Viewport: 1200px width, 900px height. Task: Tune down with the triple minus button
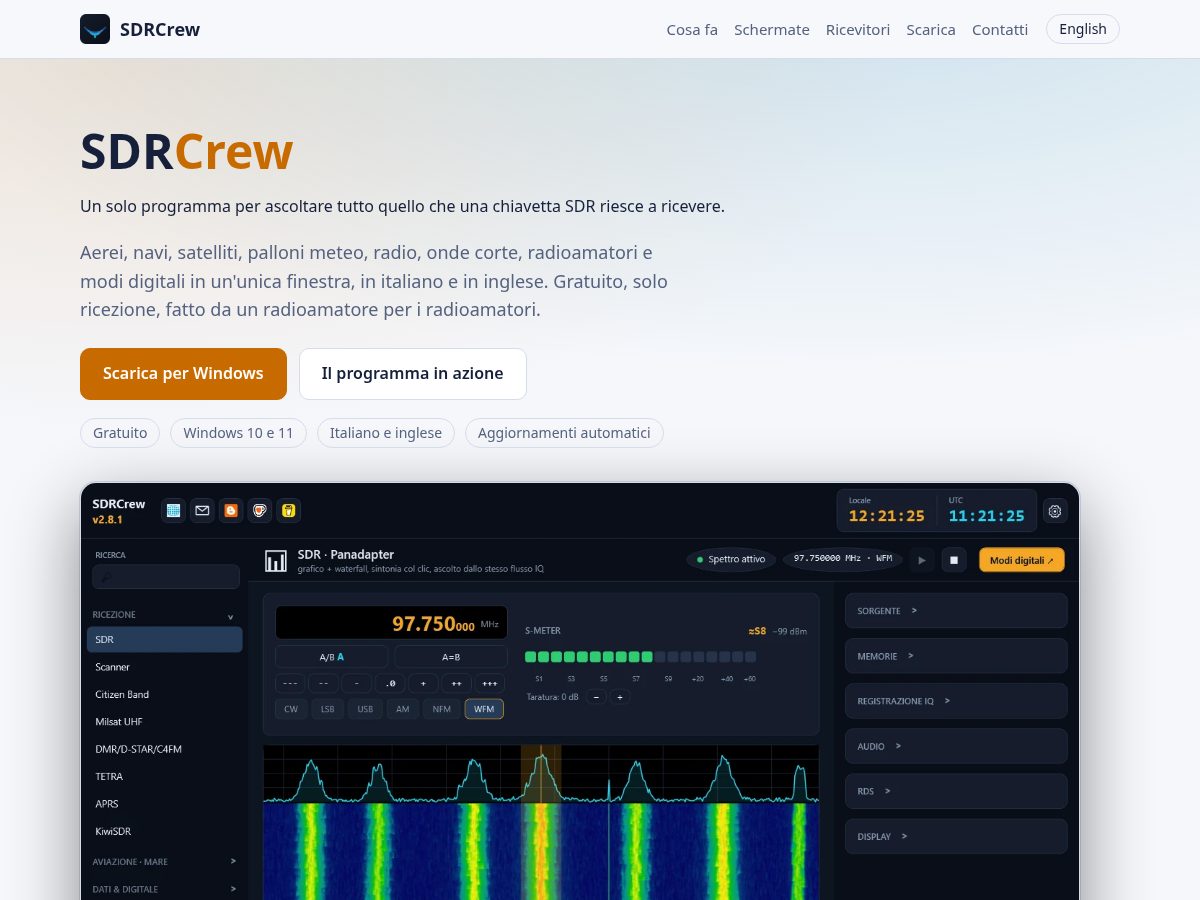pyautogui.click(x=290, y=684)
